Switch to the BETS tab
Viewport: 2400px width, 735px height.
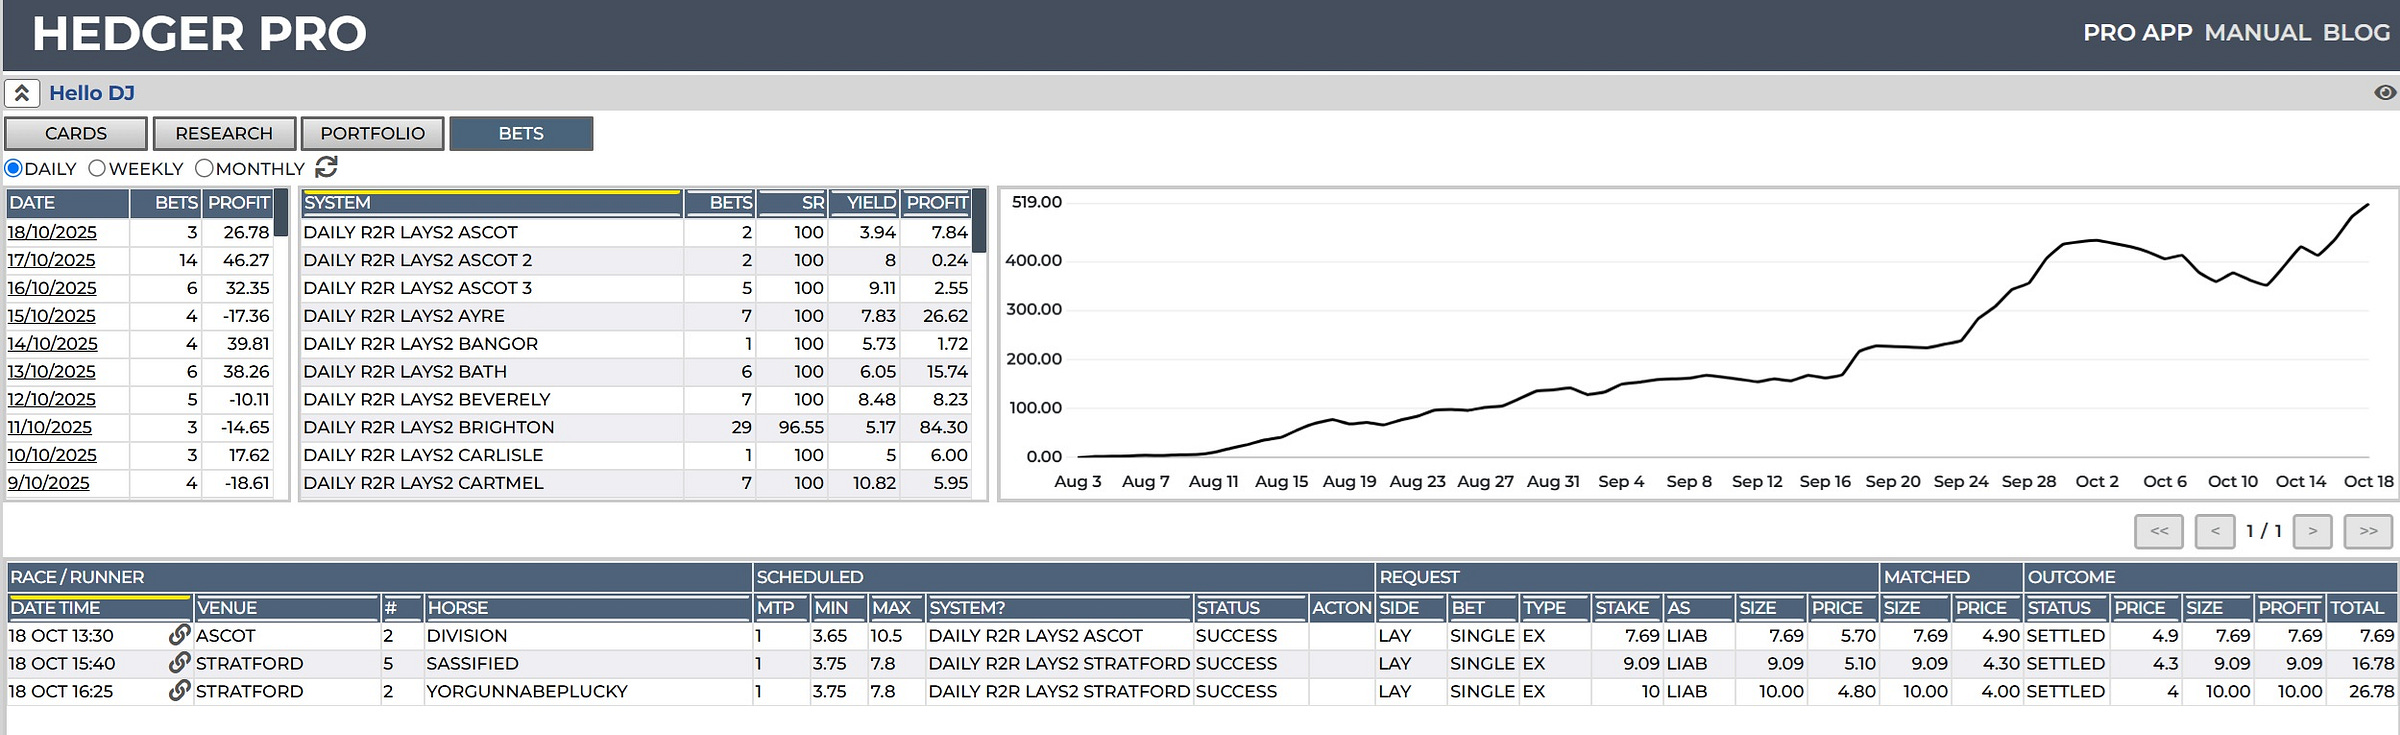[x=521, y=133]
